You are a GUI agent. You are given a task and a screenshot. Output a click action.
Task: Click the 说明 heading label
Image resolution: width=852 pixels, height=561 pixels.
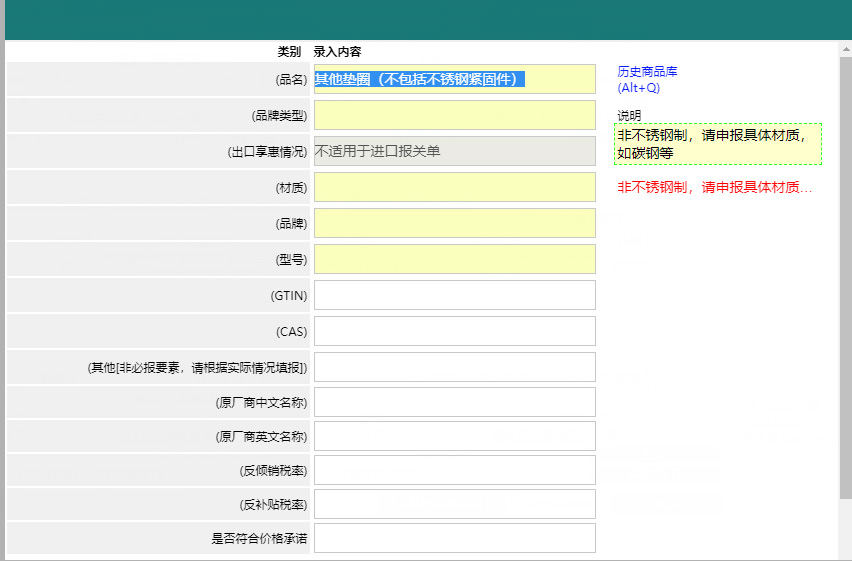tap(629, 116)
